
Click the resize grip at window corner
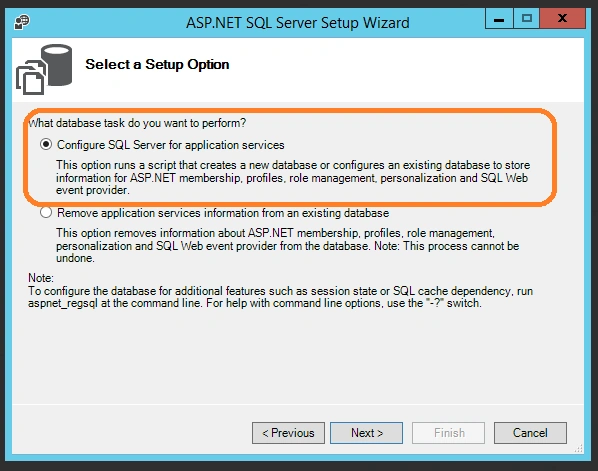(x=579, y=448)
